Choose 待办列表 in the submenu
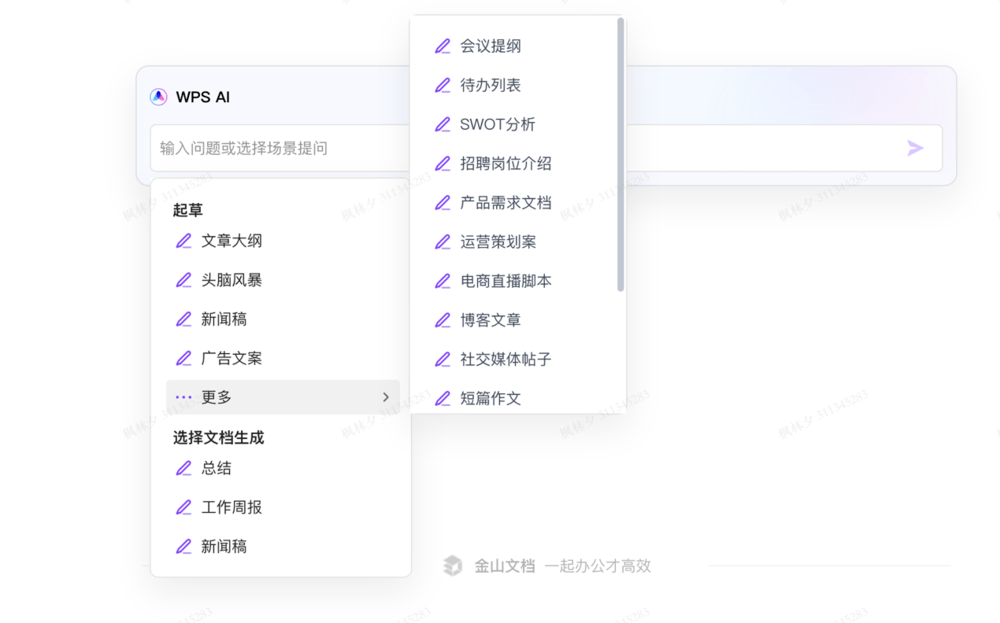 click(490, 85)
